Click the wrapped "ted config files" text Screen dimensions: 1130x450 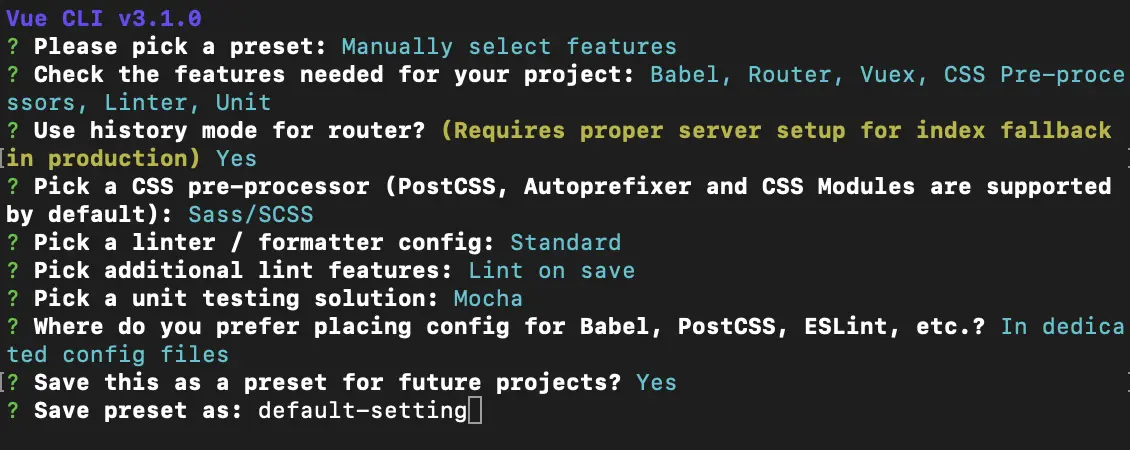pyautogui.click(x=117, y=354)
